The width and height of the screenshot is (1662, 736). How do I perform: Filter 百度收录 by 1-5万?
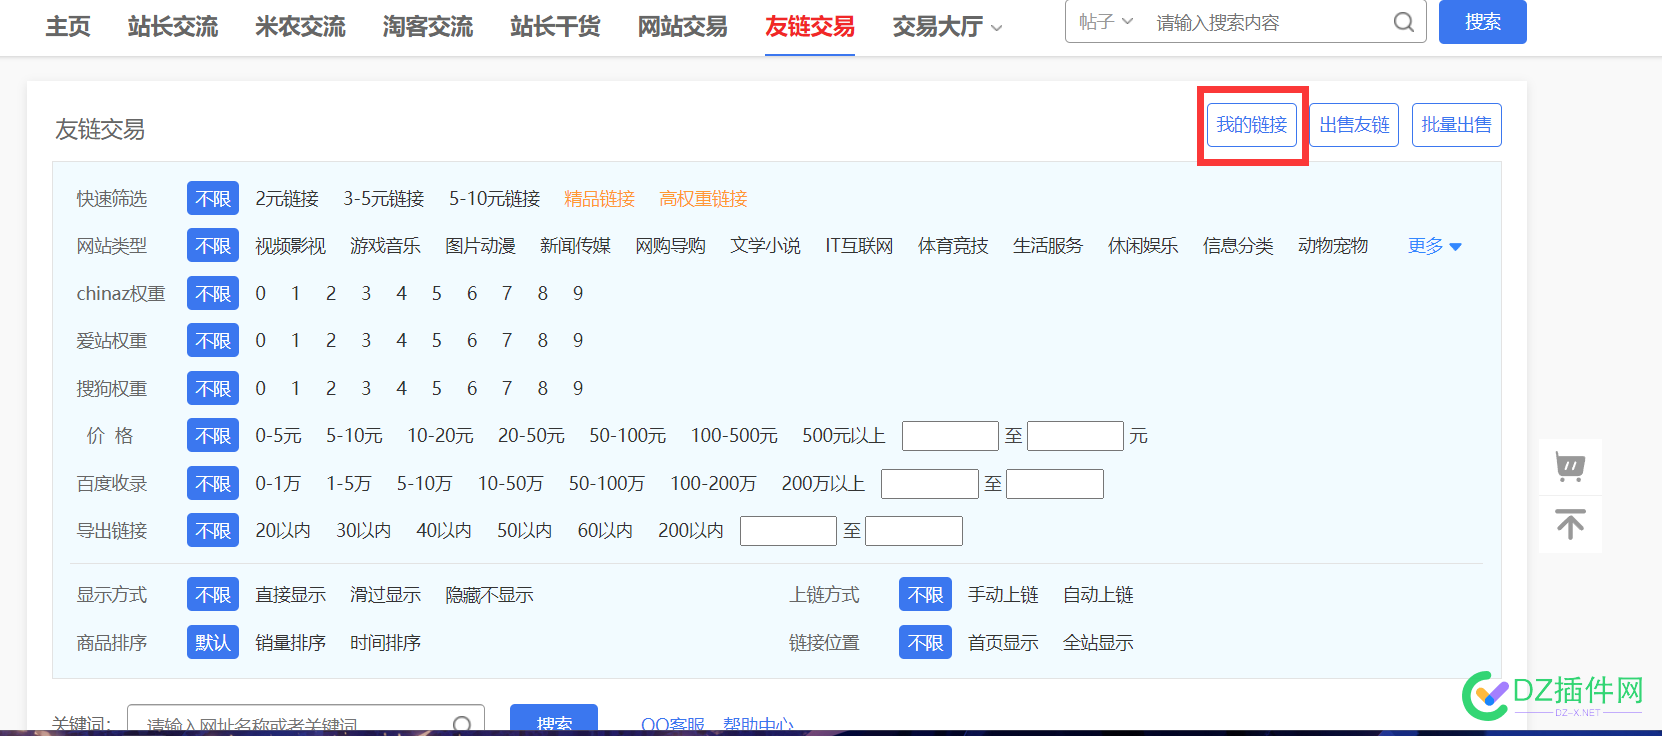tap(349, 484)
